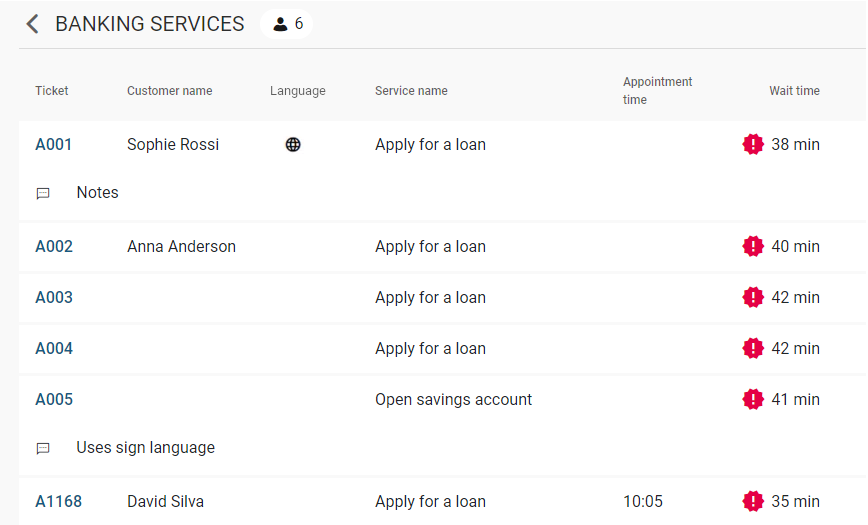The image size is (868, 525).
Task: Open ticket A002
Action: [54, 247]
